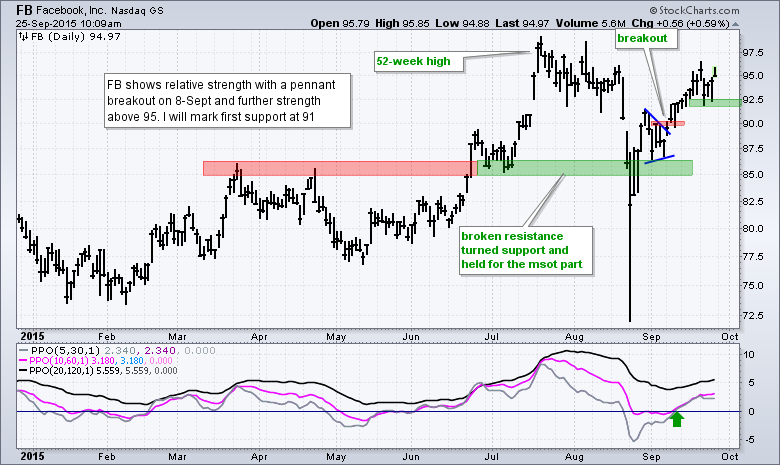The width and height of the screenshot is (780, 465).
Task: Click the Apr label under price chart
Action: coord(259,337)
